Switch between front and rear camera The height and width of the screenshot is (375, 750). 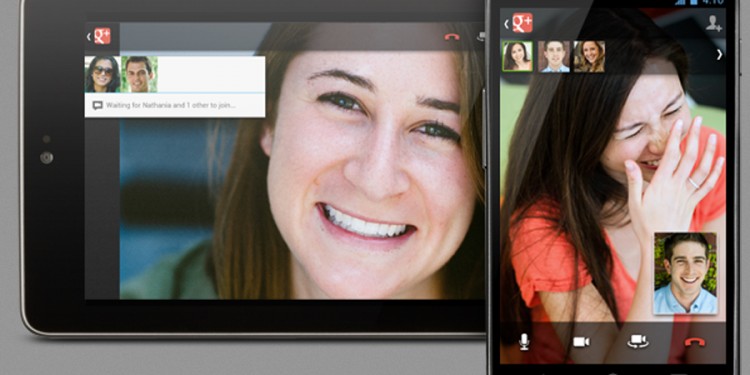[x=638, y=342]
